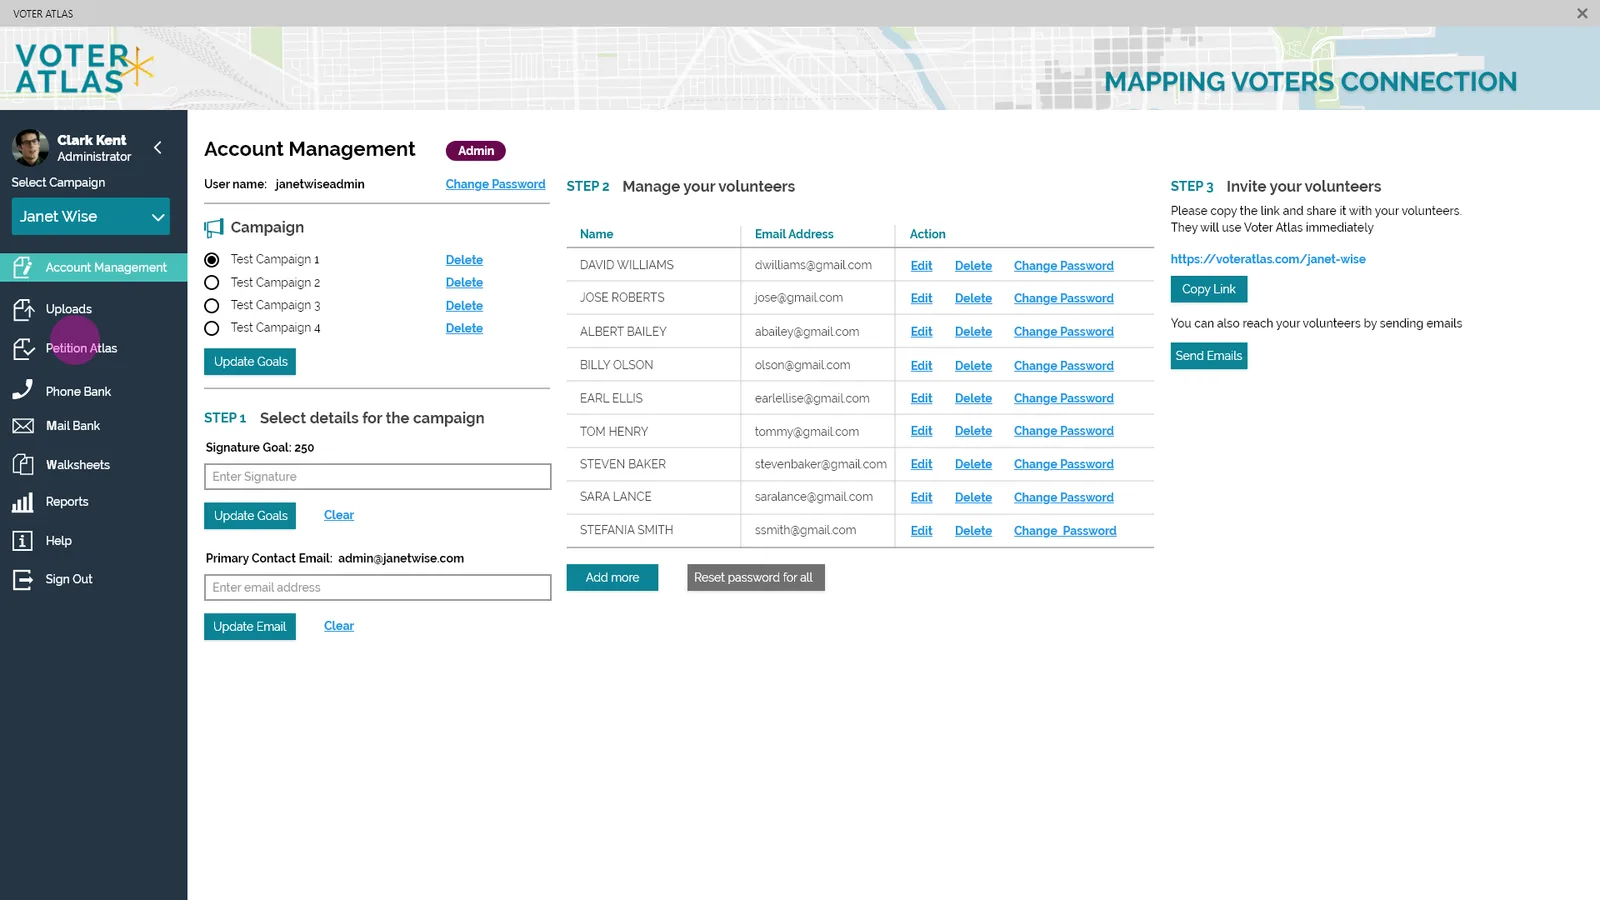Click the Enter email address field
This screenshot has height=900, width=1600.
378,588
